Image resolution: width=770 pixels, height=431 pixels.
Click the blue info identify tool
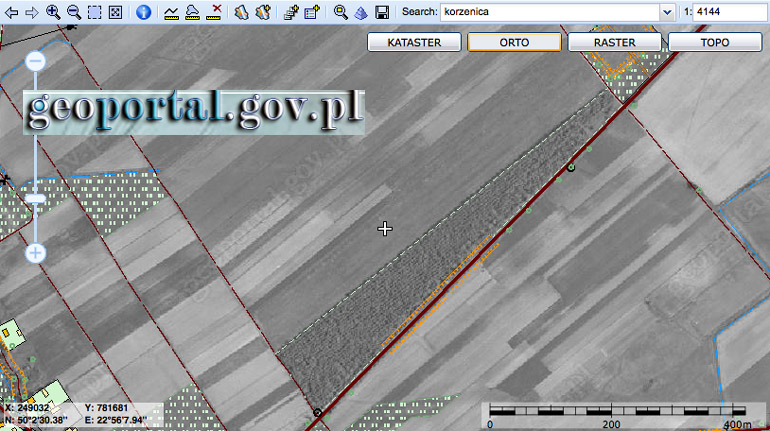(x=143, y=12)
